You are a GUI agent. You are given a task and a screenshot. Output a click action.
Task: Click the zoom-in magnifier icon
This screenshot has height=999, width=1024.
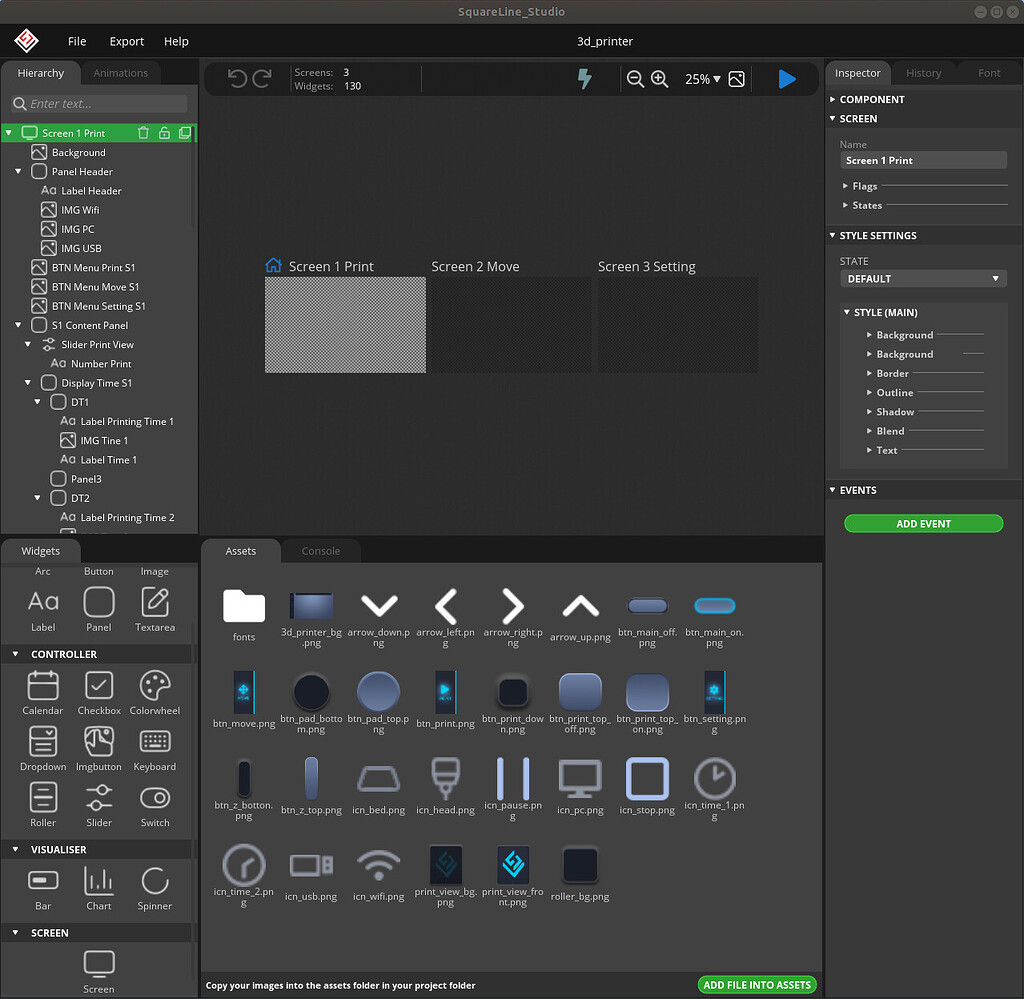pos(660,78)
